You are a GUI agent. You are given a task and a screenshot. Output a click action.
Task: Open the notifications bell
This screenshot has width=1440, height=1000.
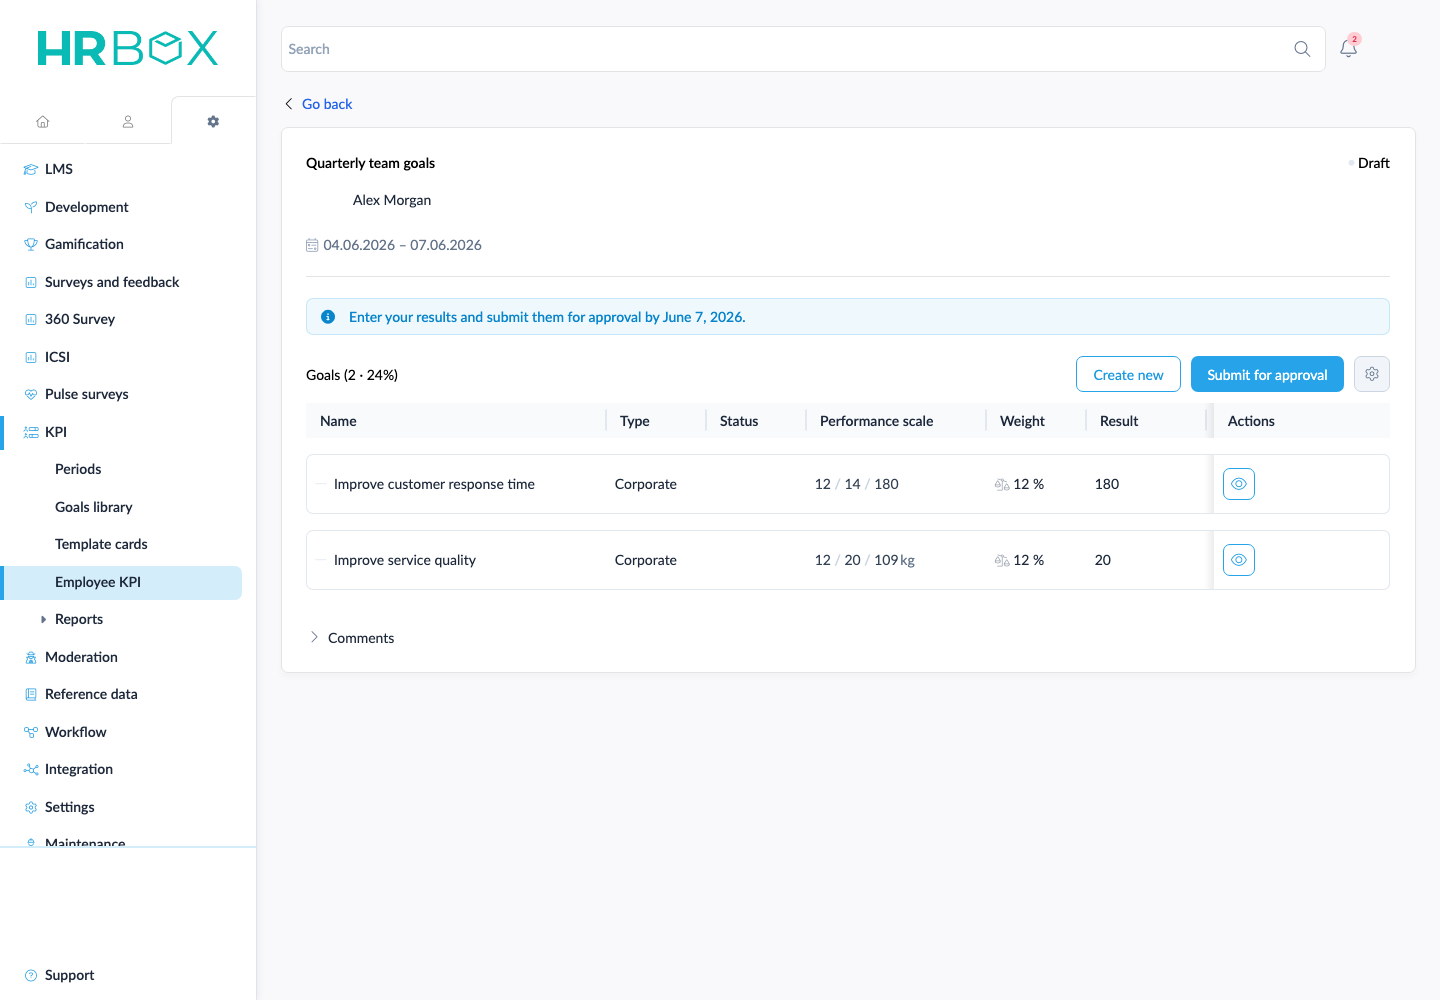click(x=1349, y=48)
